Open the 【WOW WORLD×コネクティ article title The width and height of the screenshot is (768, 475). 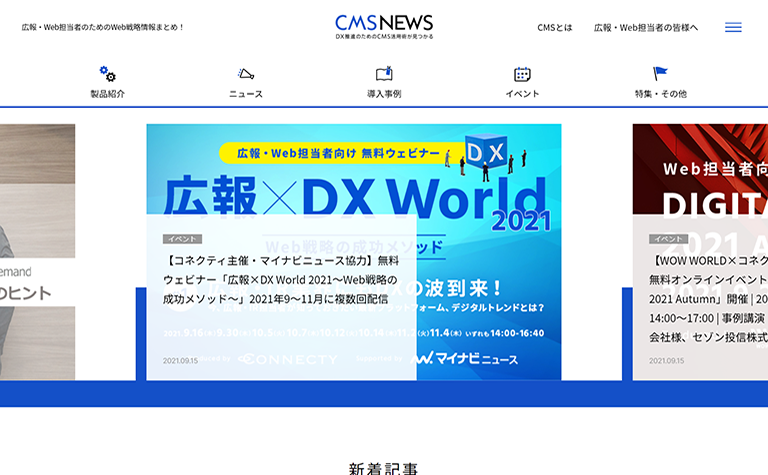pos(708,299)
